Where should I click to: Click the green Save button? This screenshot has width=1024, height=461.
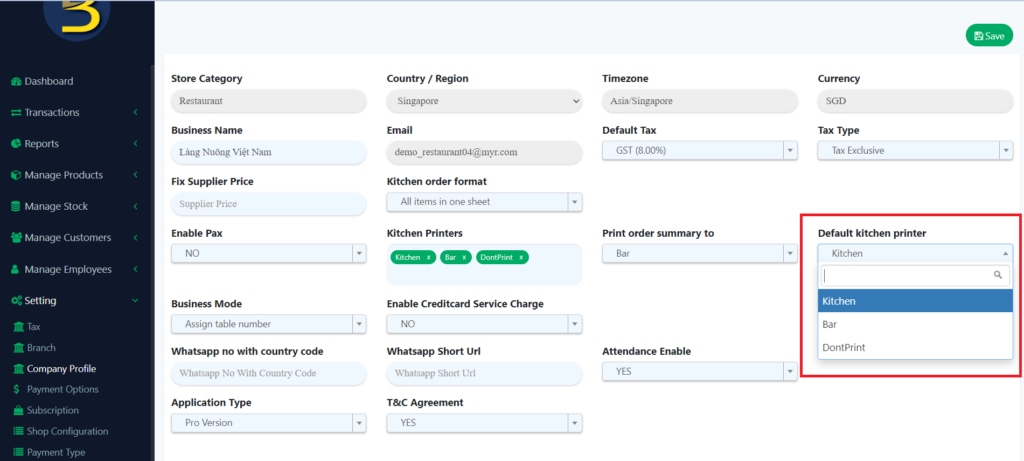tap(988, 36)
